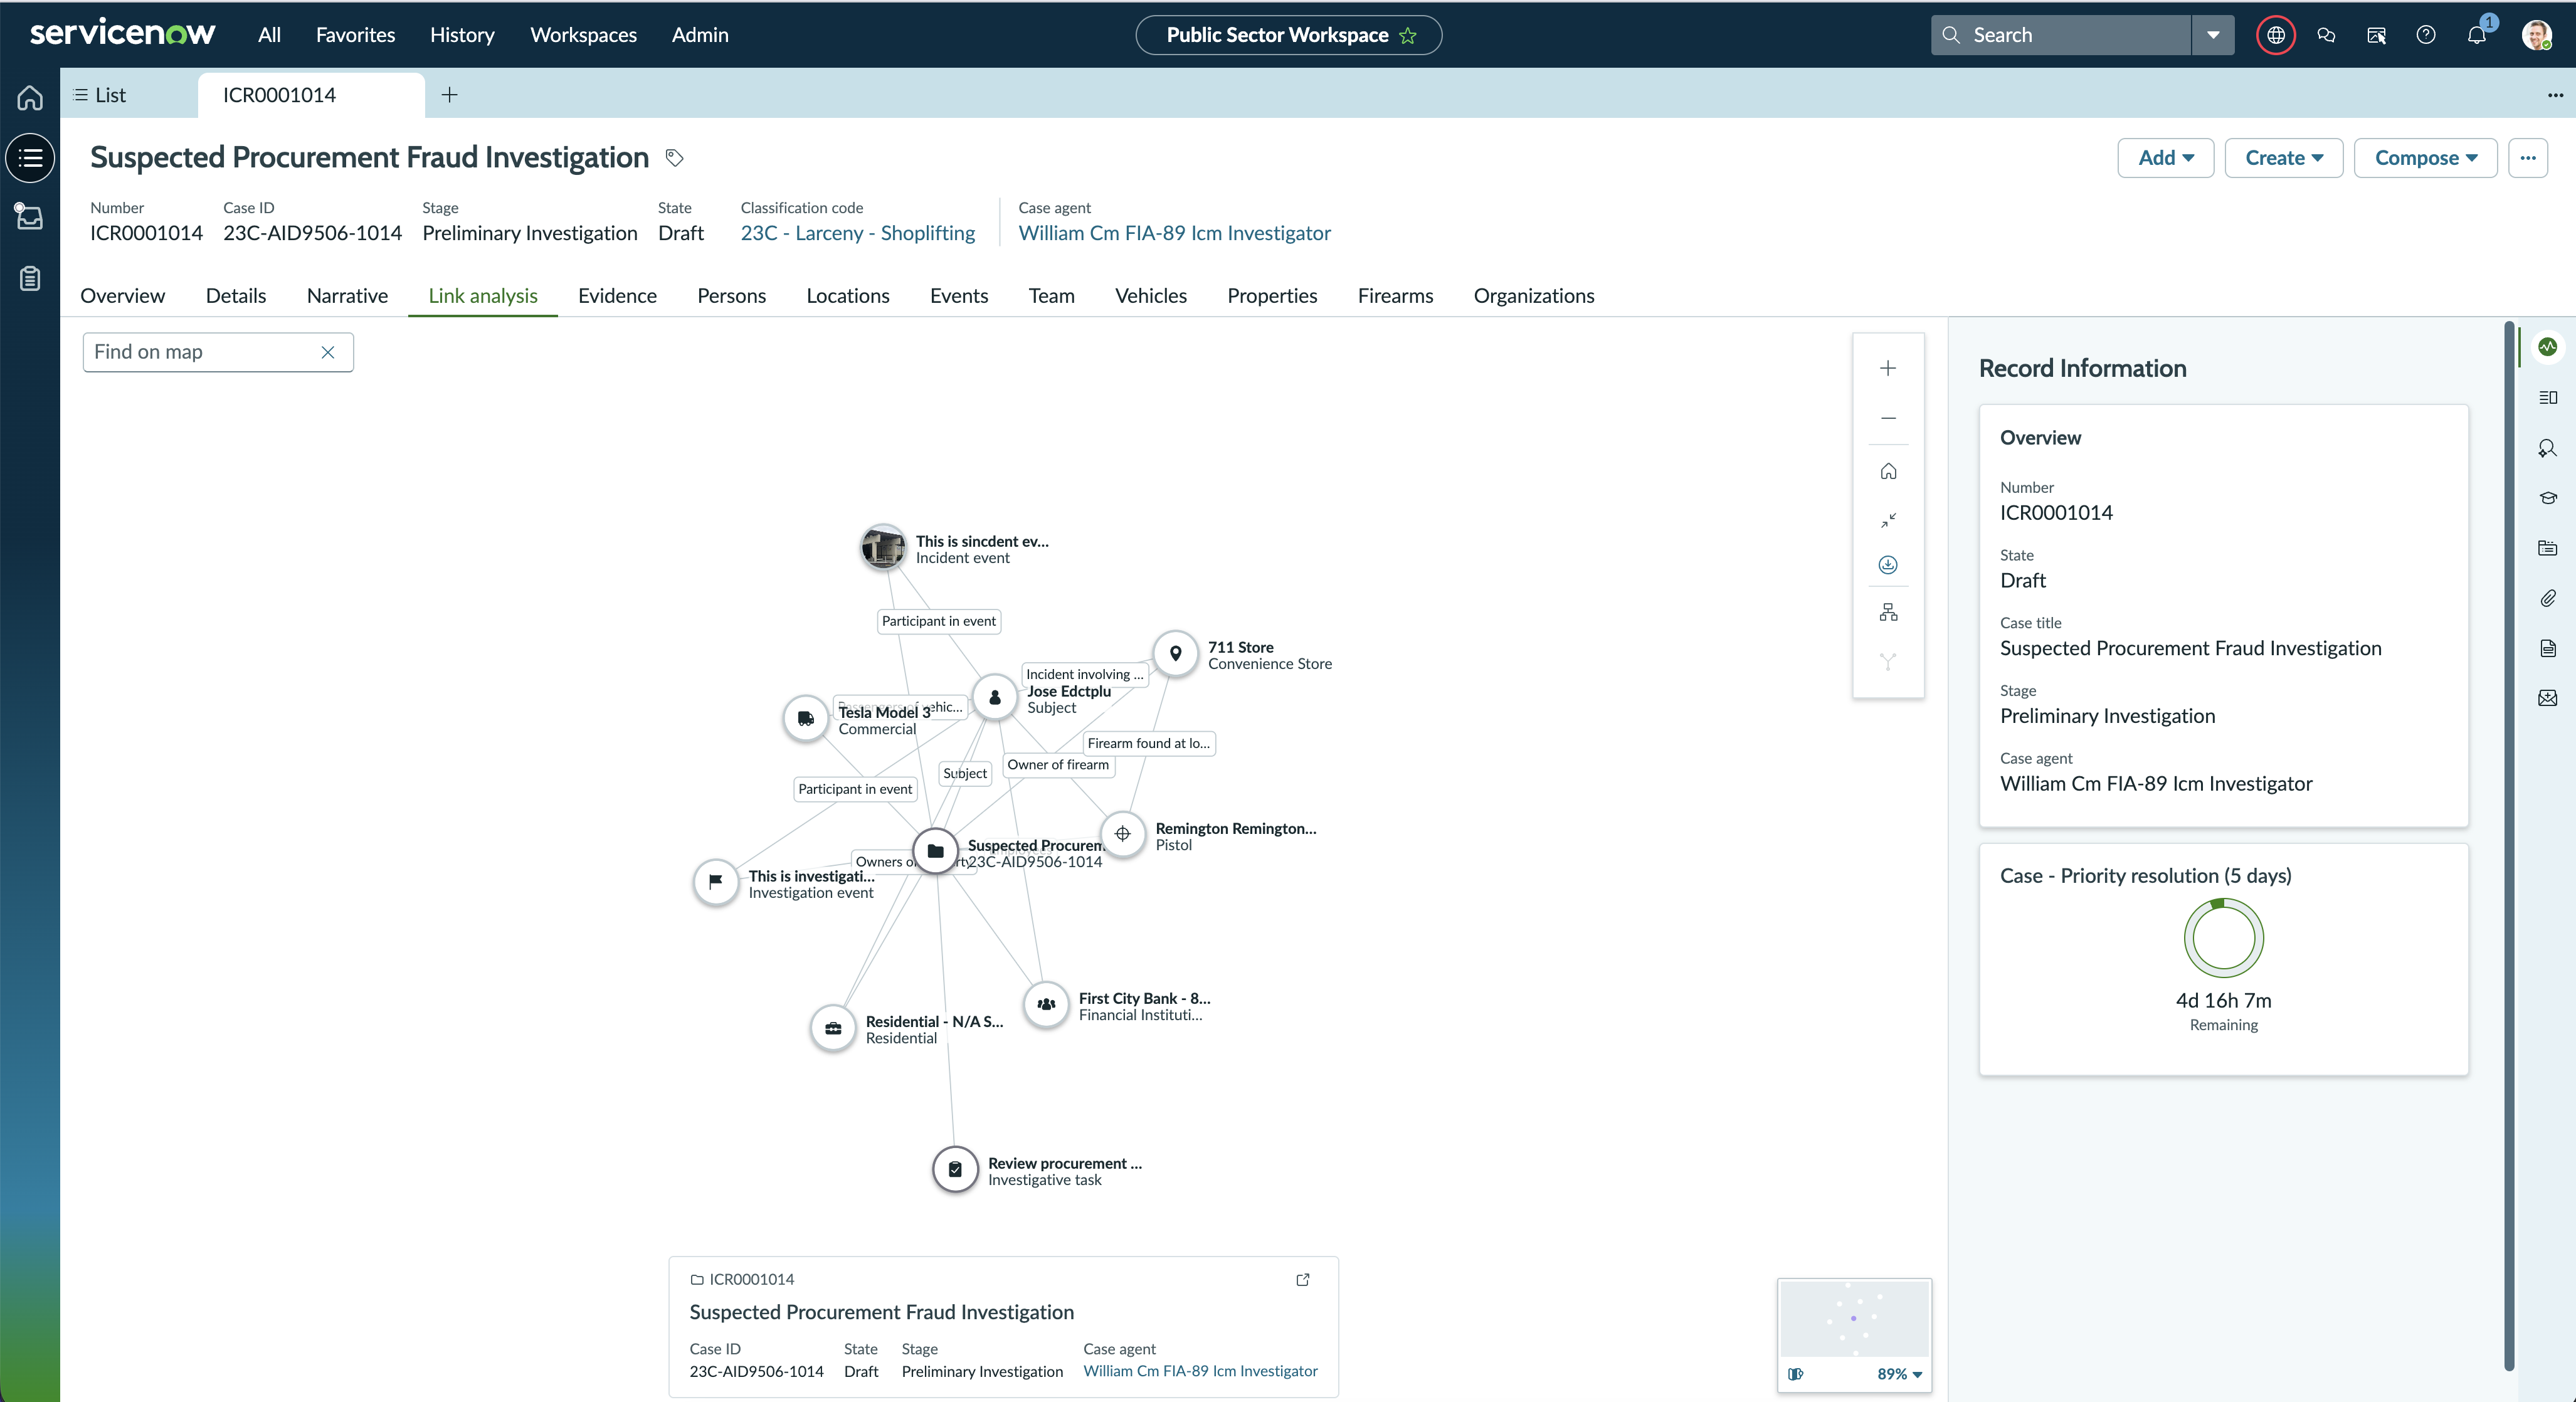Viewport: 2576px width, 1402px height.
Task: Reset map view with the home icon
Action: pyautogui.click(x=1887, y=471)
